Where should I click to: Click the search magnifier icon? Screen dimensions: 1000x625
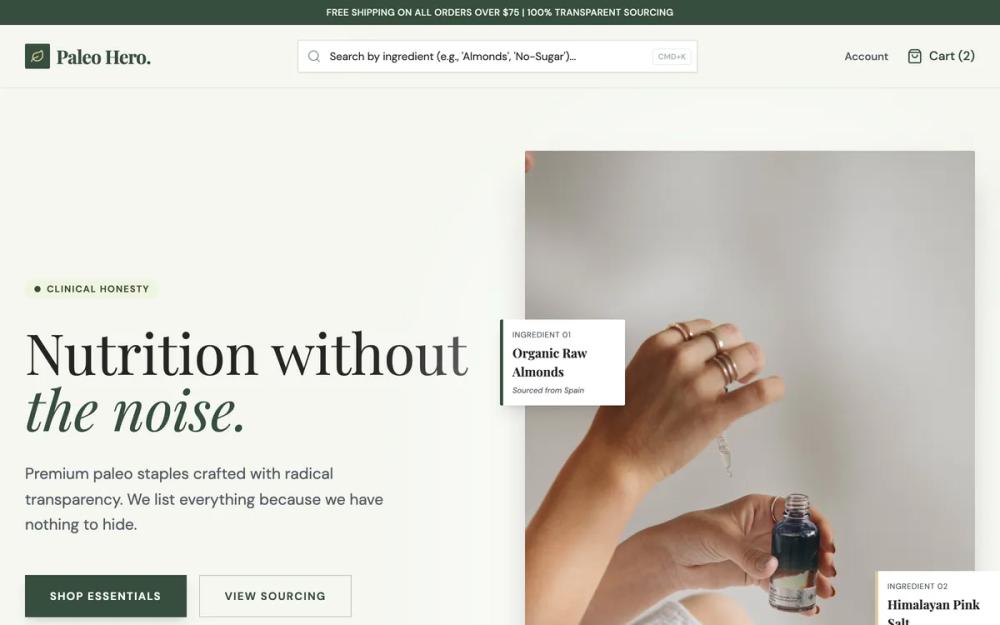coord(314,56)
